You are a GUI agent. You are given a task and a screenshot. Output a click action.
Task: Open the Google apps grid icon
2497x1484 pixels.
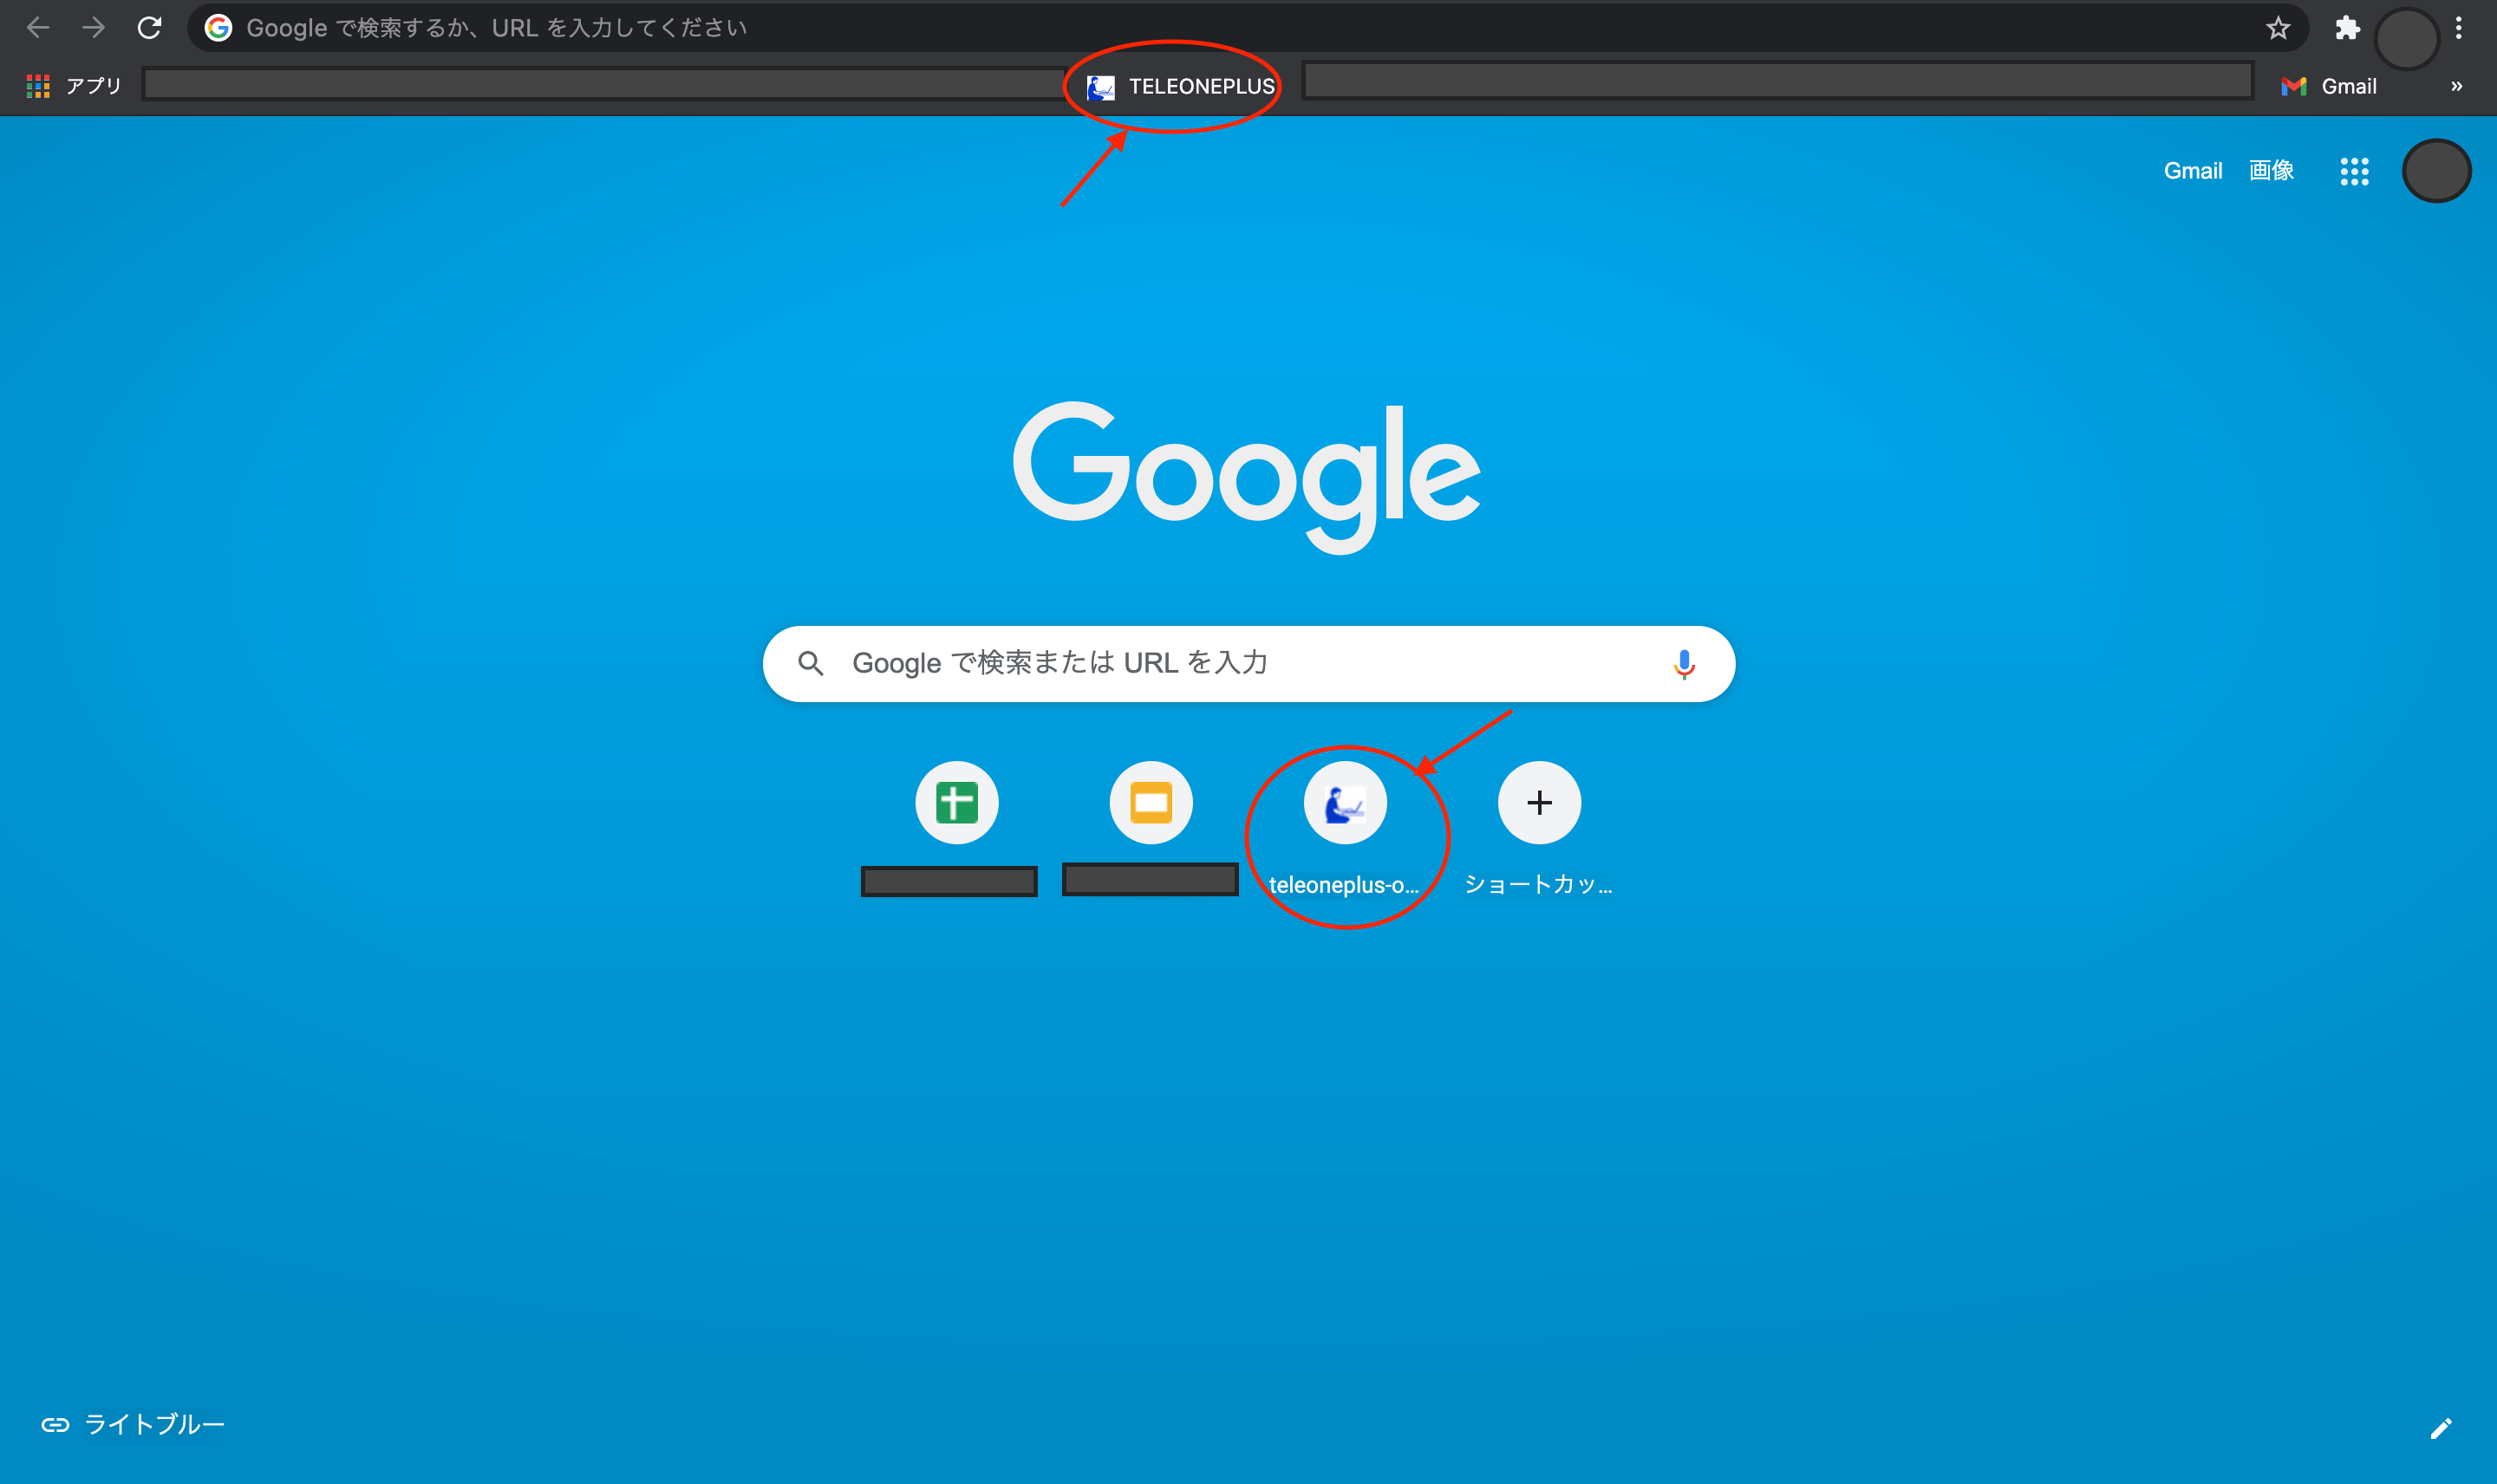point(2354,171)
